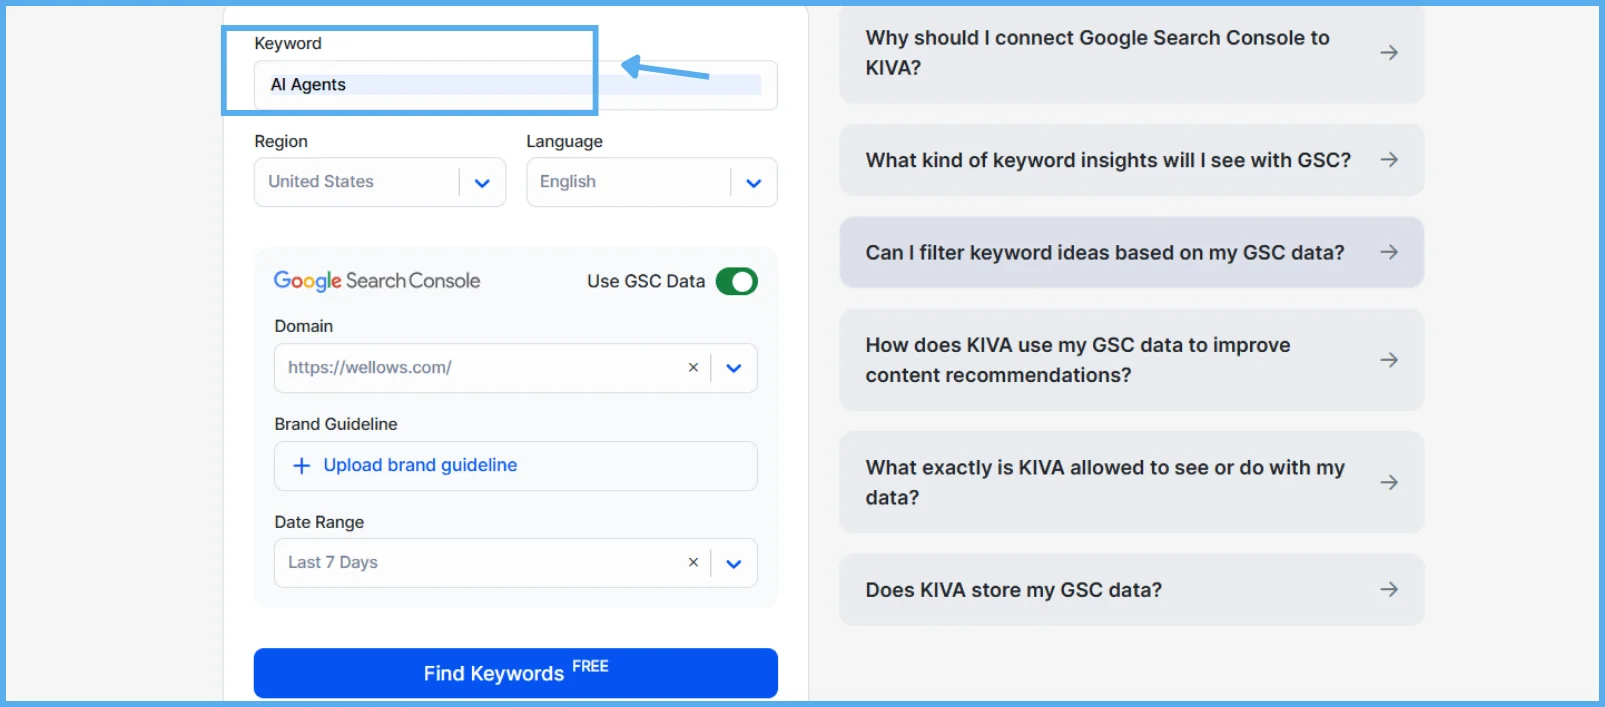Viewport: 1605px width, 707px height.
Task: Click arrow beside 'allowed to see' question
Action: [x=1389, y=482]
